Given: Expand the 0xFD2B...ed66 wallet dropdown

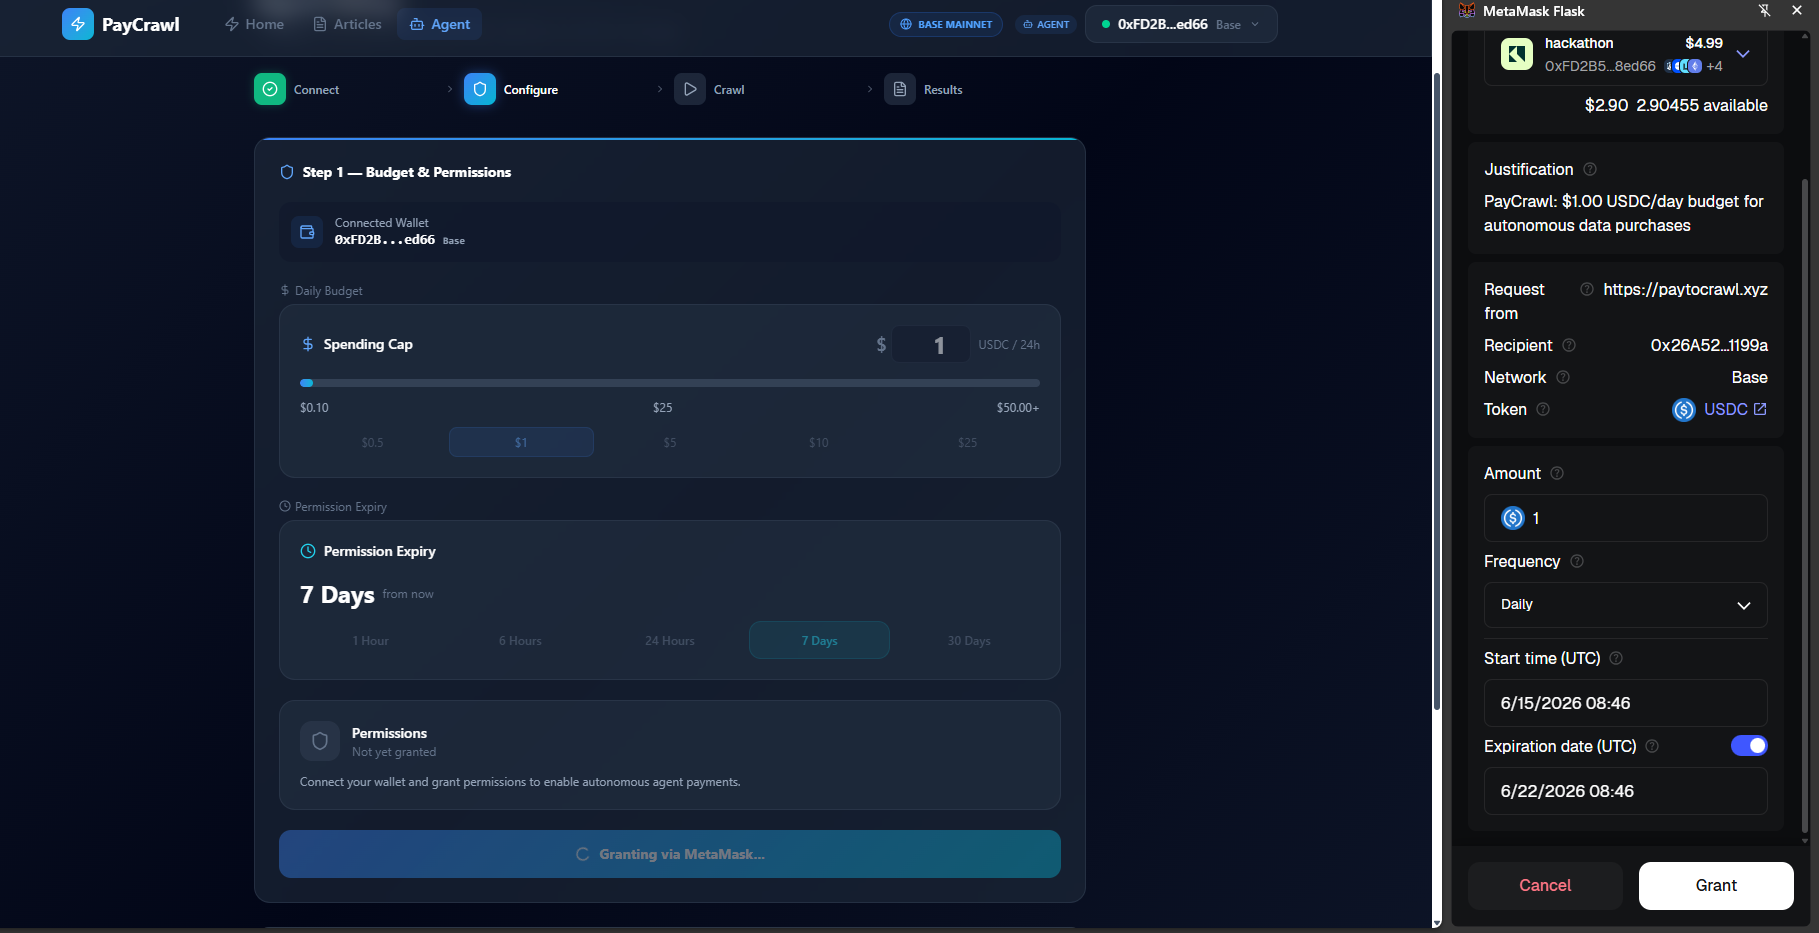Looking at the screenshot, I should click(x=1181, y=24).
